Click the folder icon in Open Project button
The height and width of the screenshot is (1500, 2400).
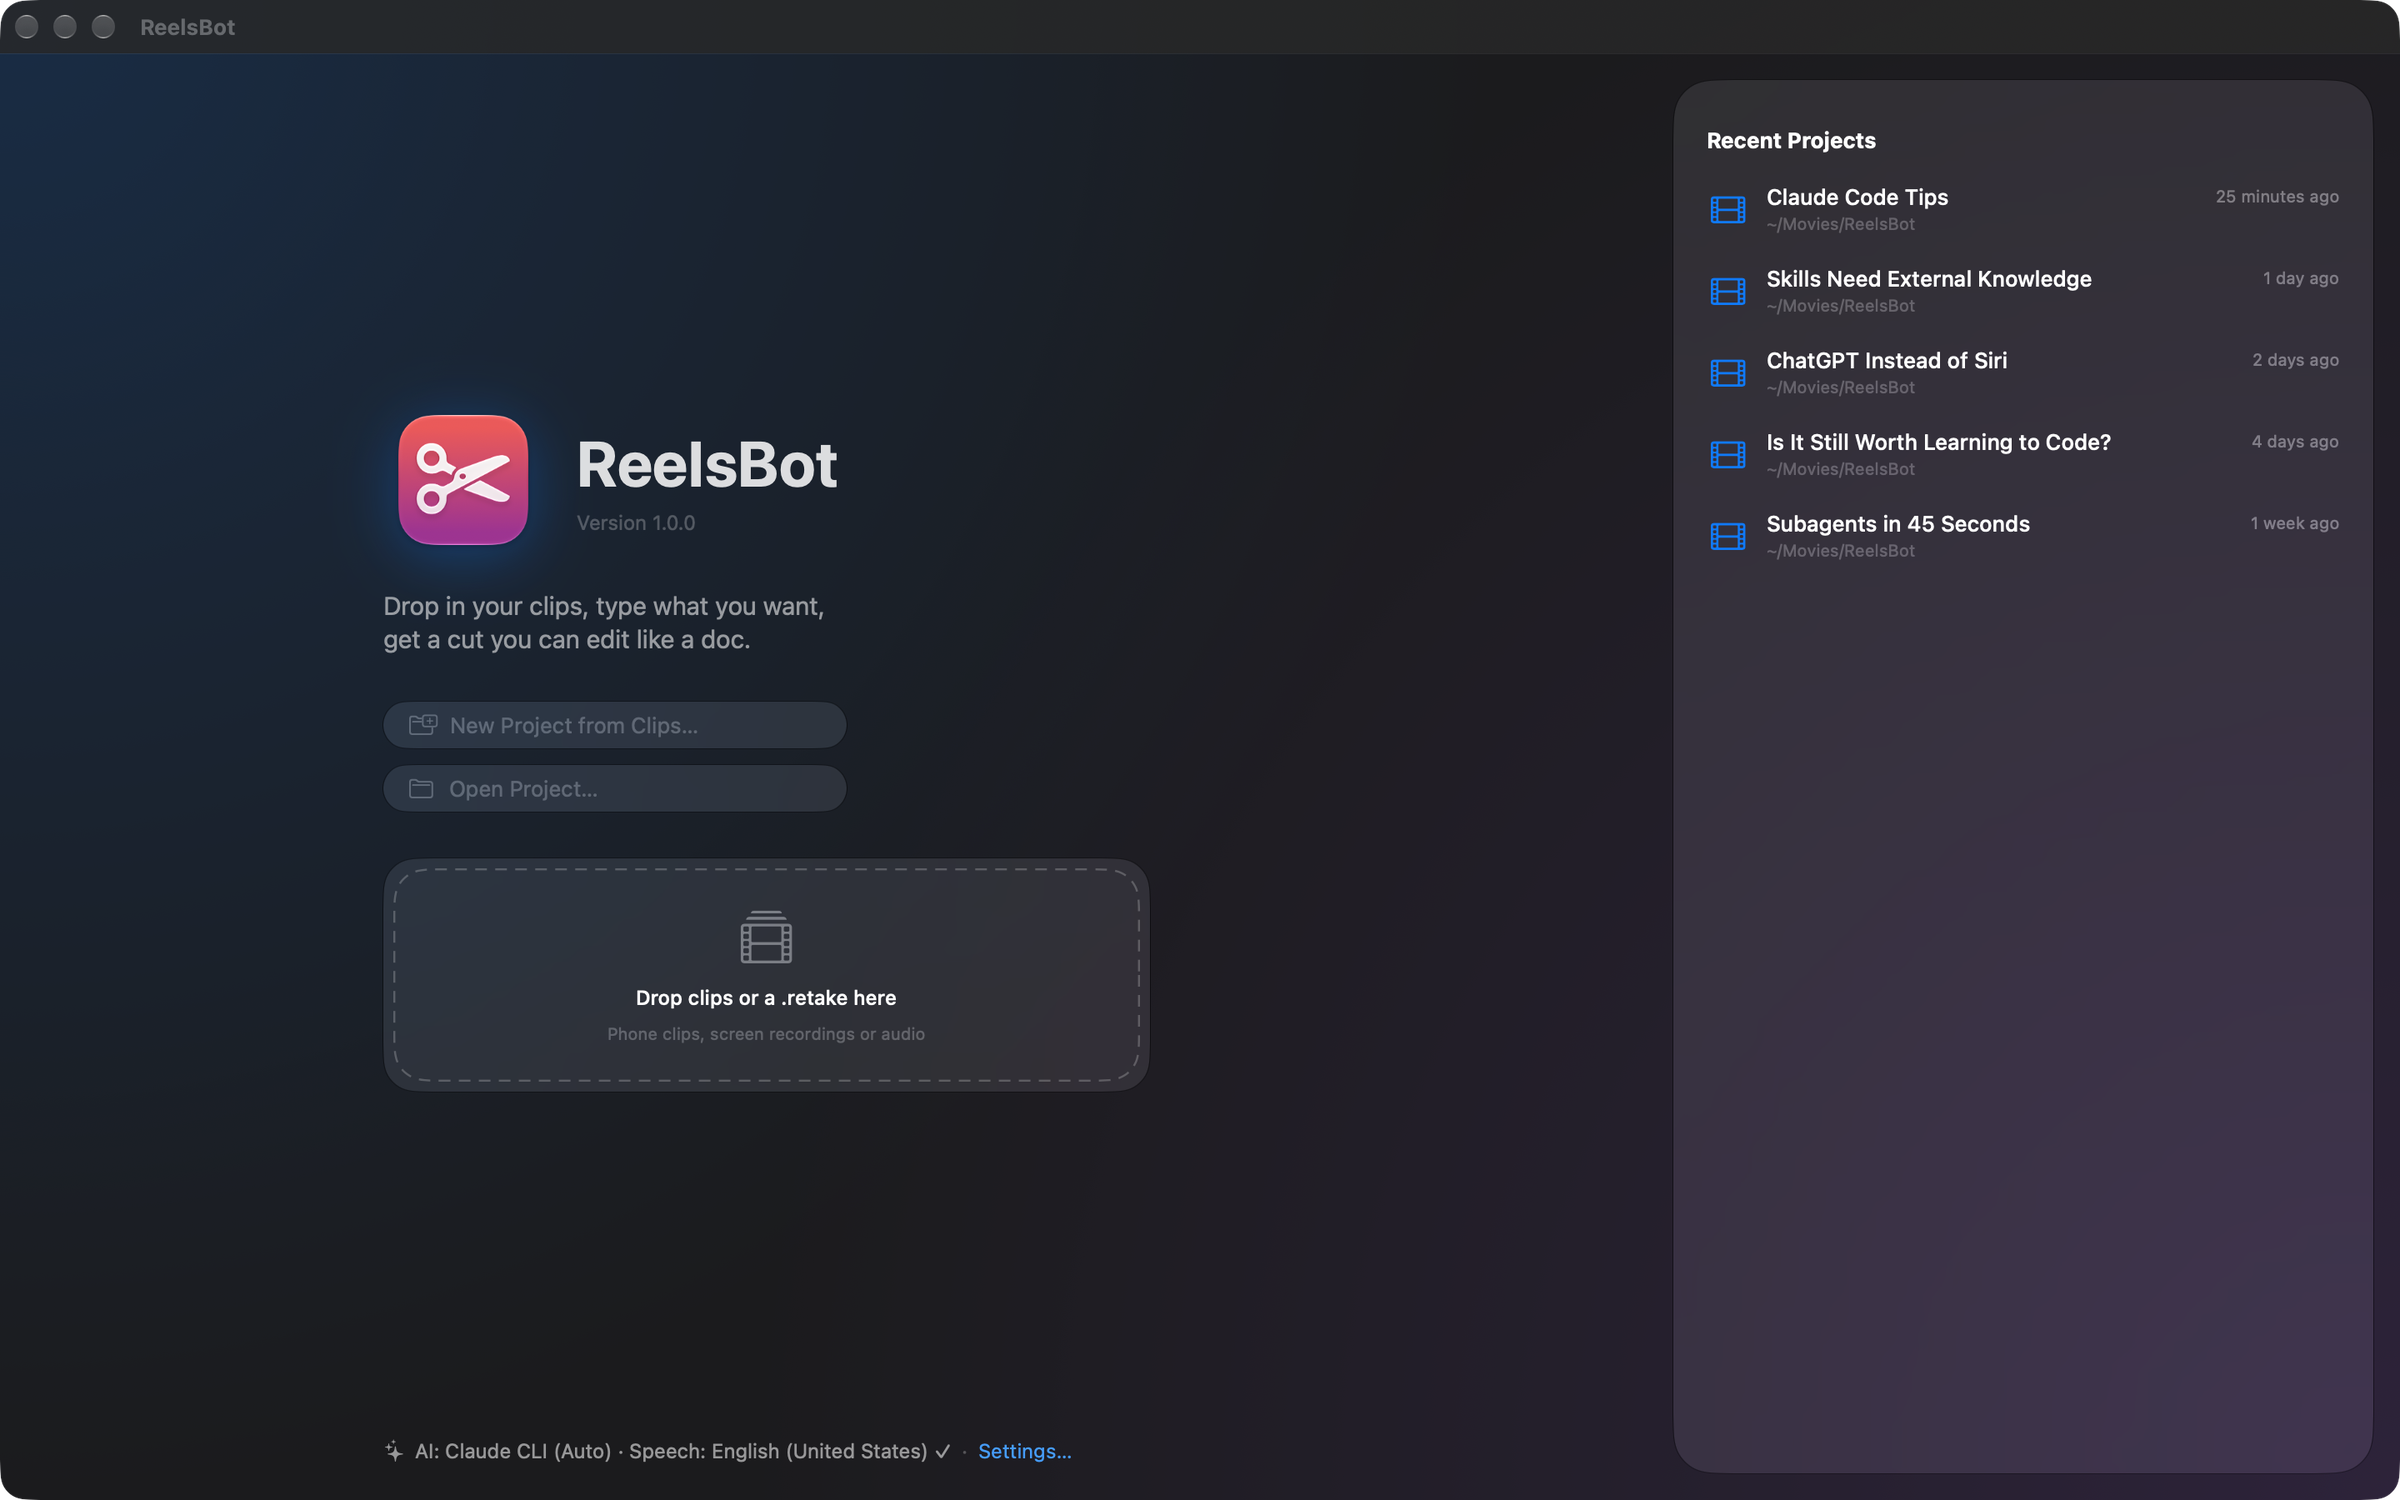(x=421, y=789)
